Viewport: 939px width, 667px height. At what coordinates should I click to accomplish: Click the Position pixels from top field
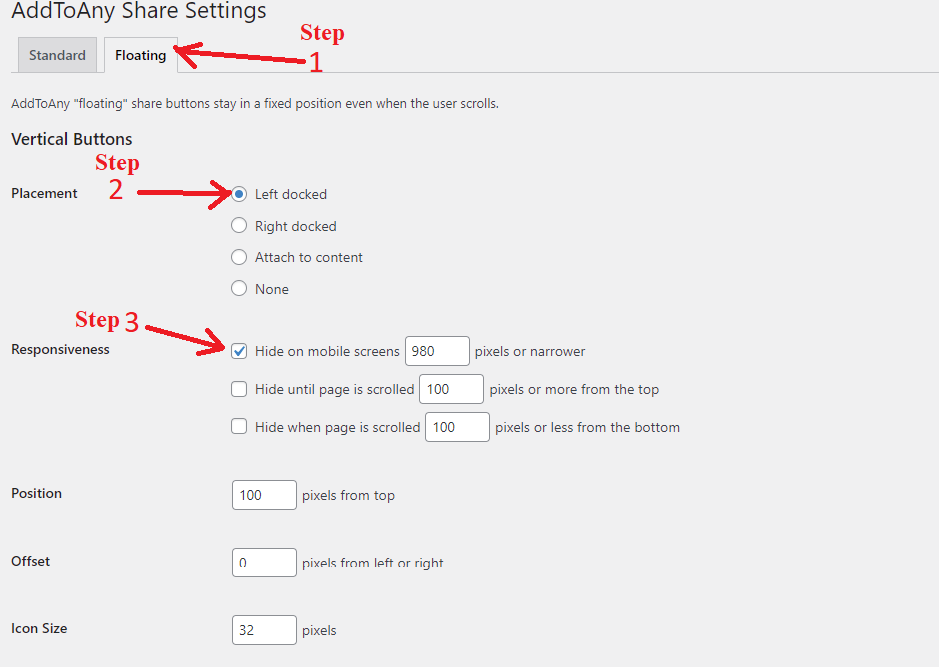pyautogui.click(x=264, y=495)
